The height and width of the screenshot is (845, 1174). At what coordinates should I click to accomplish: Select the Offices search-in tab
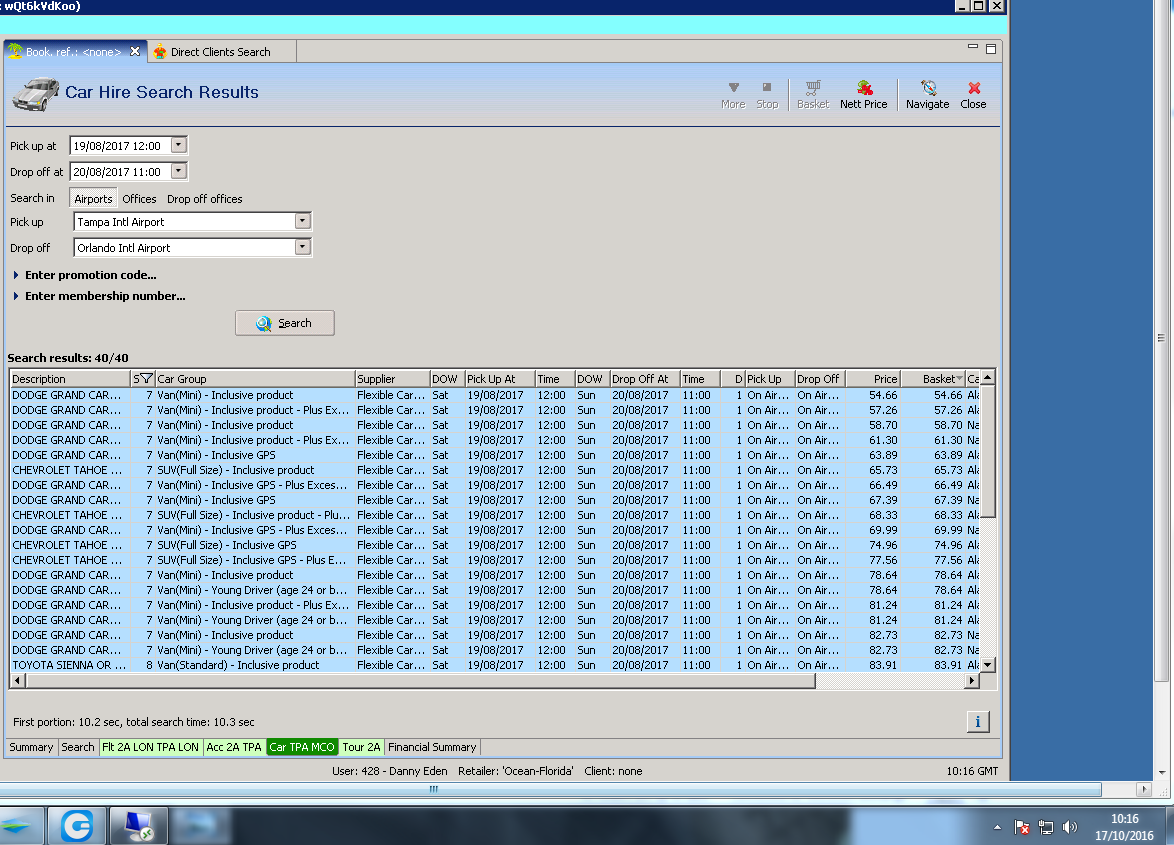[139, 198]
